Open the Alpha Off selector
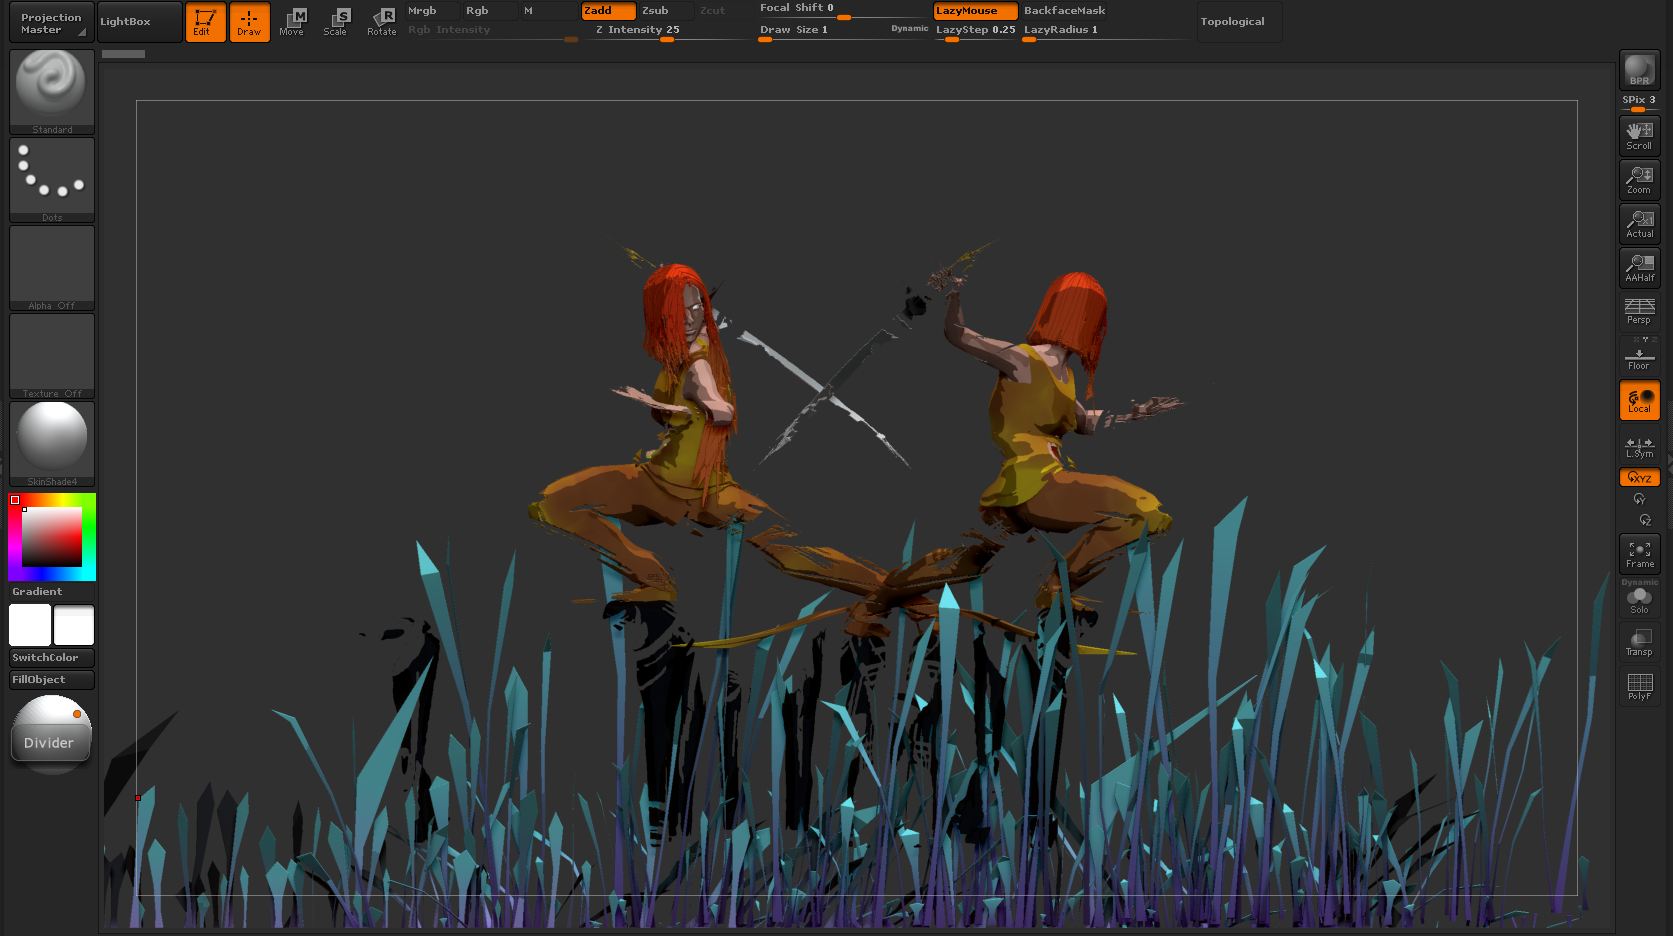 pos(52,268)
